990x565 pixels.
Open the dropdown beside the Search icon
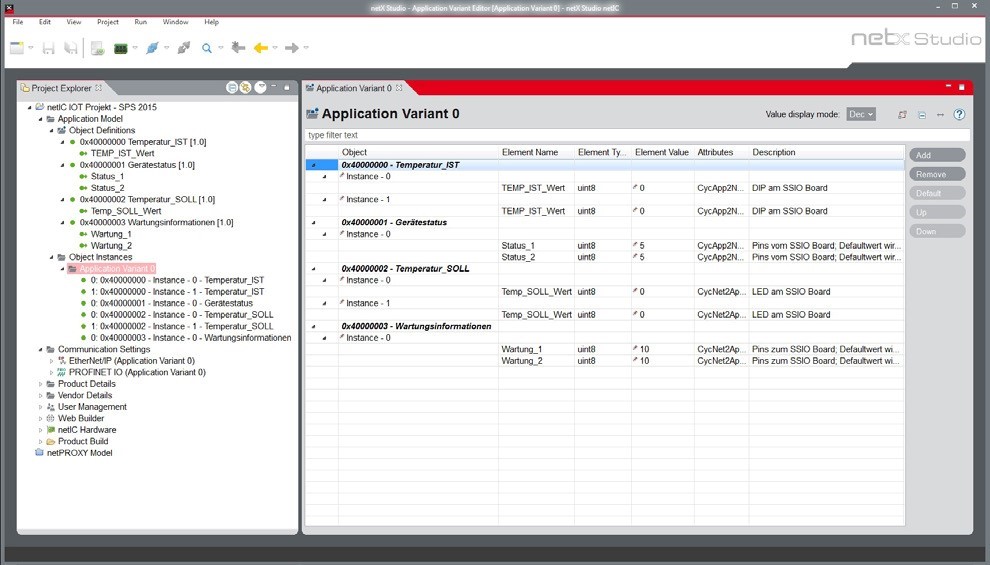pyautogui.click(x=220, y=48)
